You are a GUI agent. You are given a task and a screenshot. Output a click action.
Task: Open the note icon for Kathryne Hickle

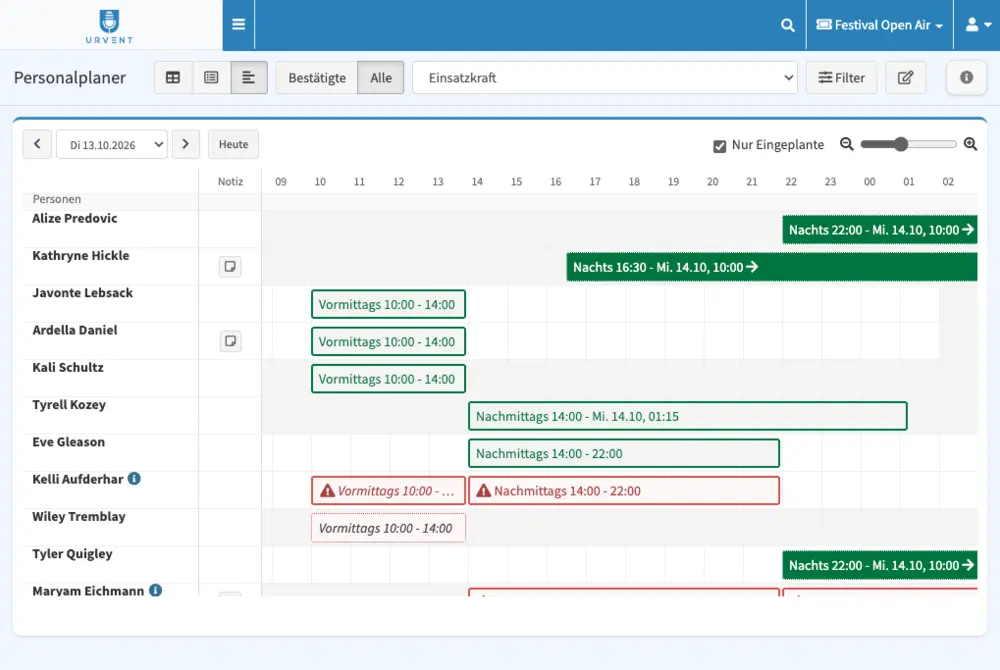pyautogui.click(x=230, y=266)
